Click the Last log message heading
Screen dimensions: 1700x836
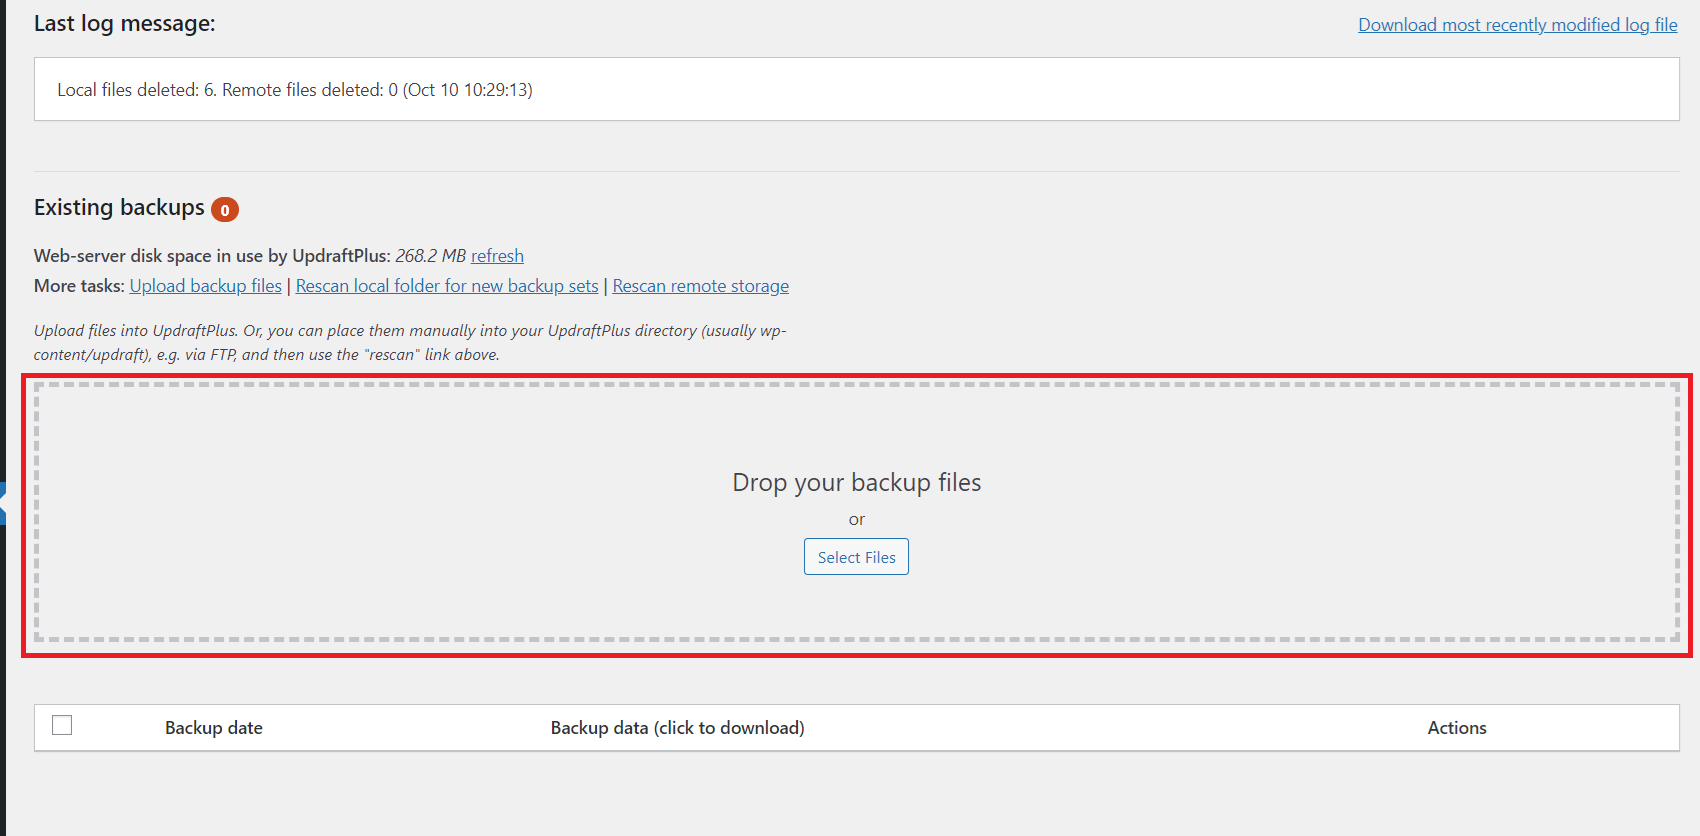[x=124, y=24]
